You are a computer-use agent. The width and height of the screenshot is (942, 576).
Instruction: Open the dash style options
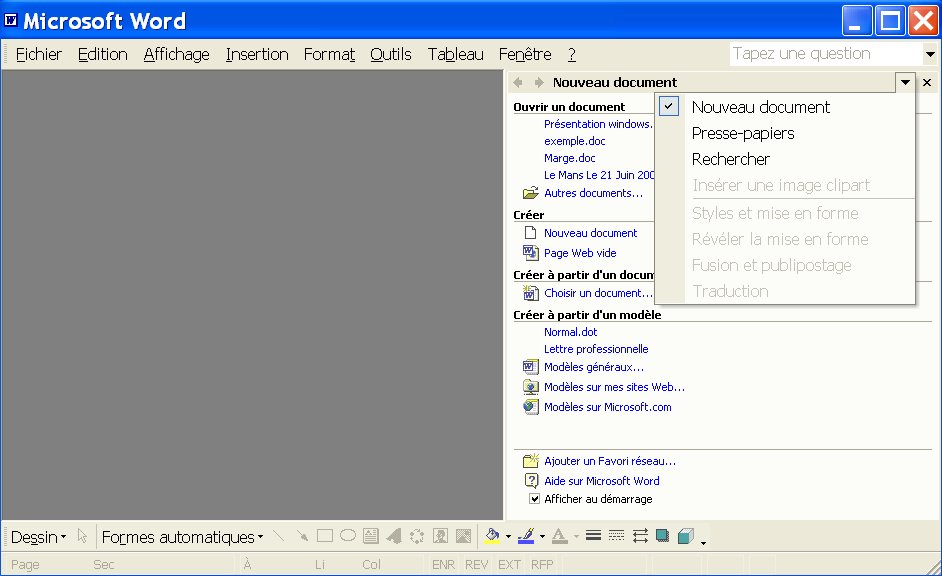click(616, 536)
